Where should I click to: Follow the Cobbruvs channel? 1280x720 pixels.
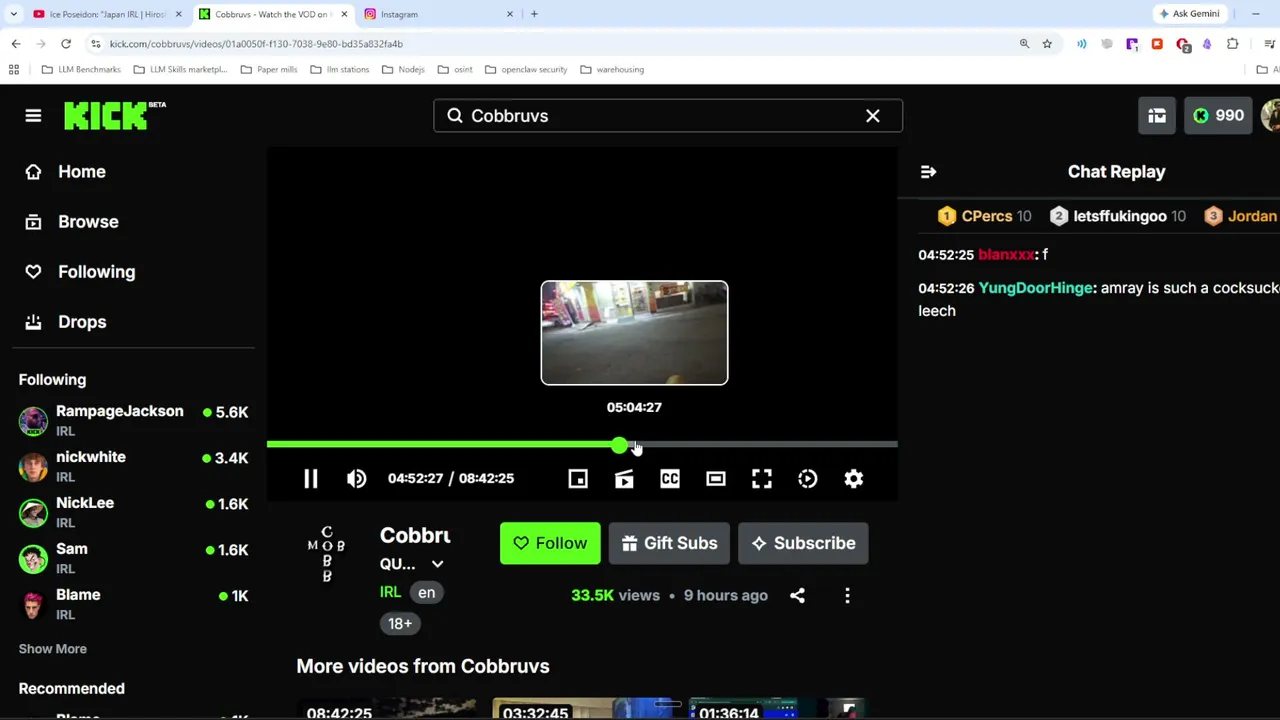[x=550, y=543]
